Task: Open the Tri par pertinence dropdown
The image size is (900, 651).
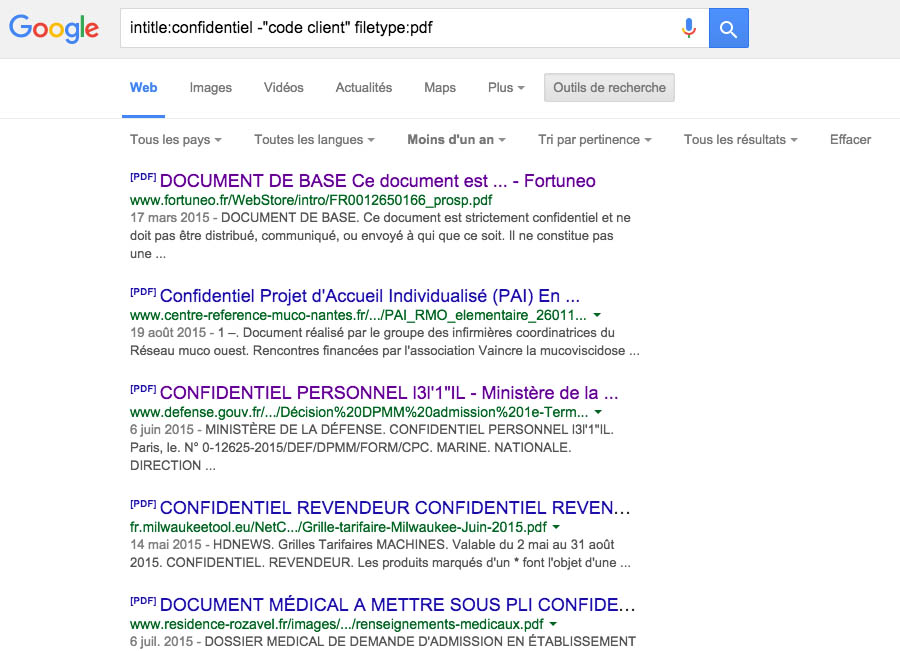Action: [595, 140]
